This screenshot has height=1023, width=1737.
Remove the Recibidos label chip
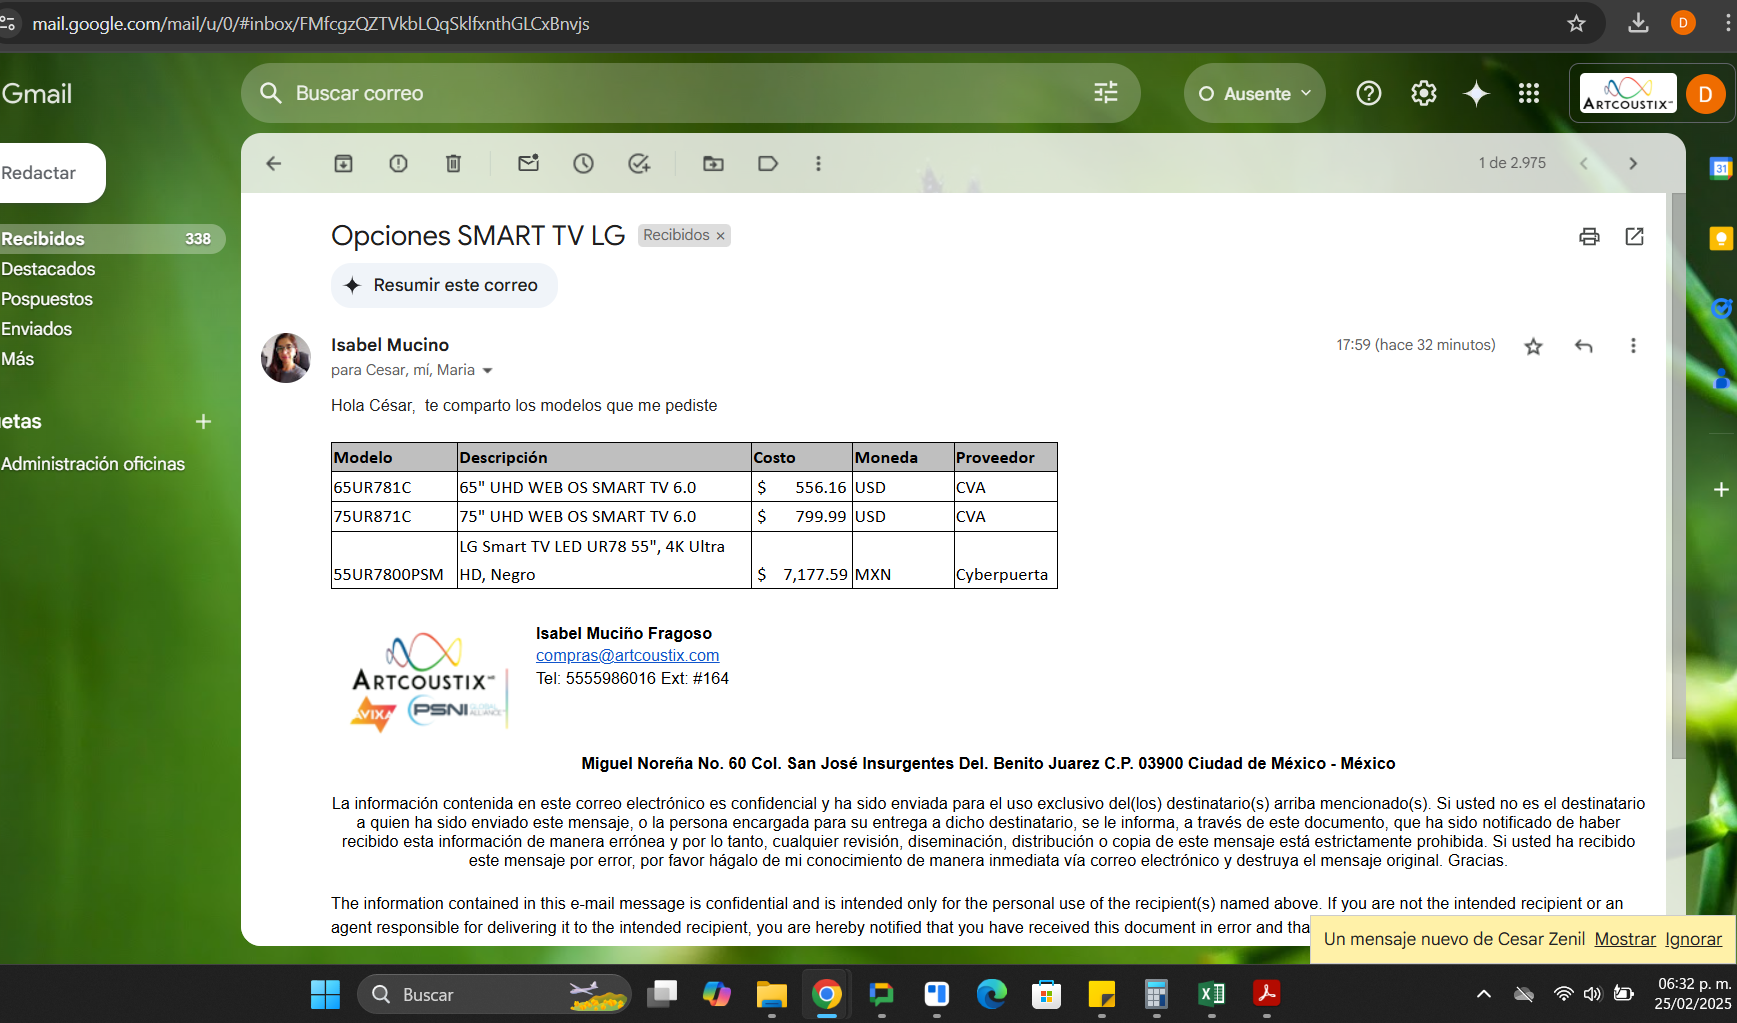(720, 236)
